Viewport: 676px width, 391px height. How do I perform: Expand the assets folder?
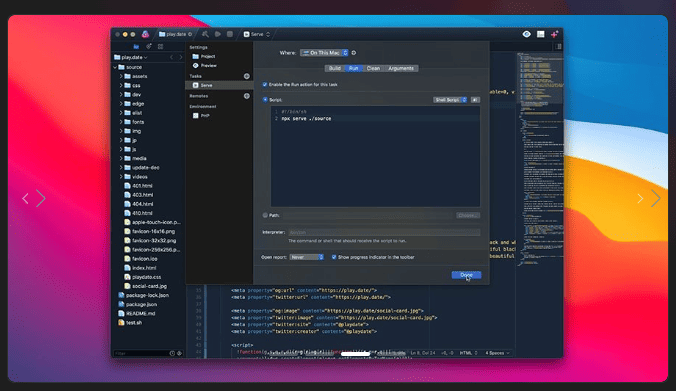click(121, 76)
